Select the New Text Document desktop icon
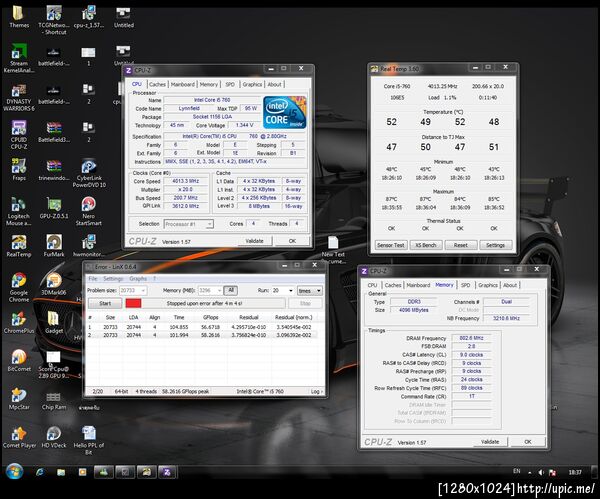 tap(333, 250)
